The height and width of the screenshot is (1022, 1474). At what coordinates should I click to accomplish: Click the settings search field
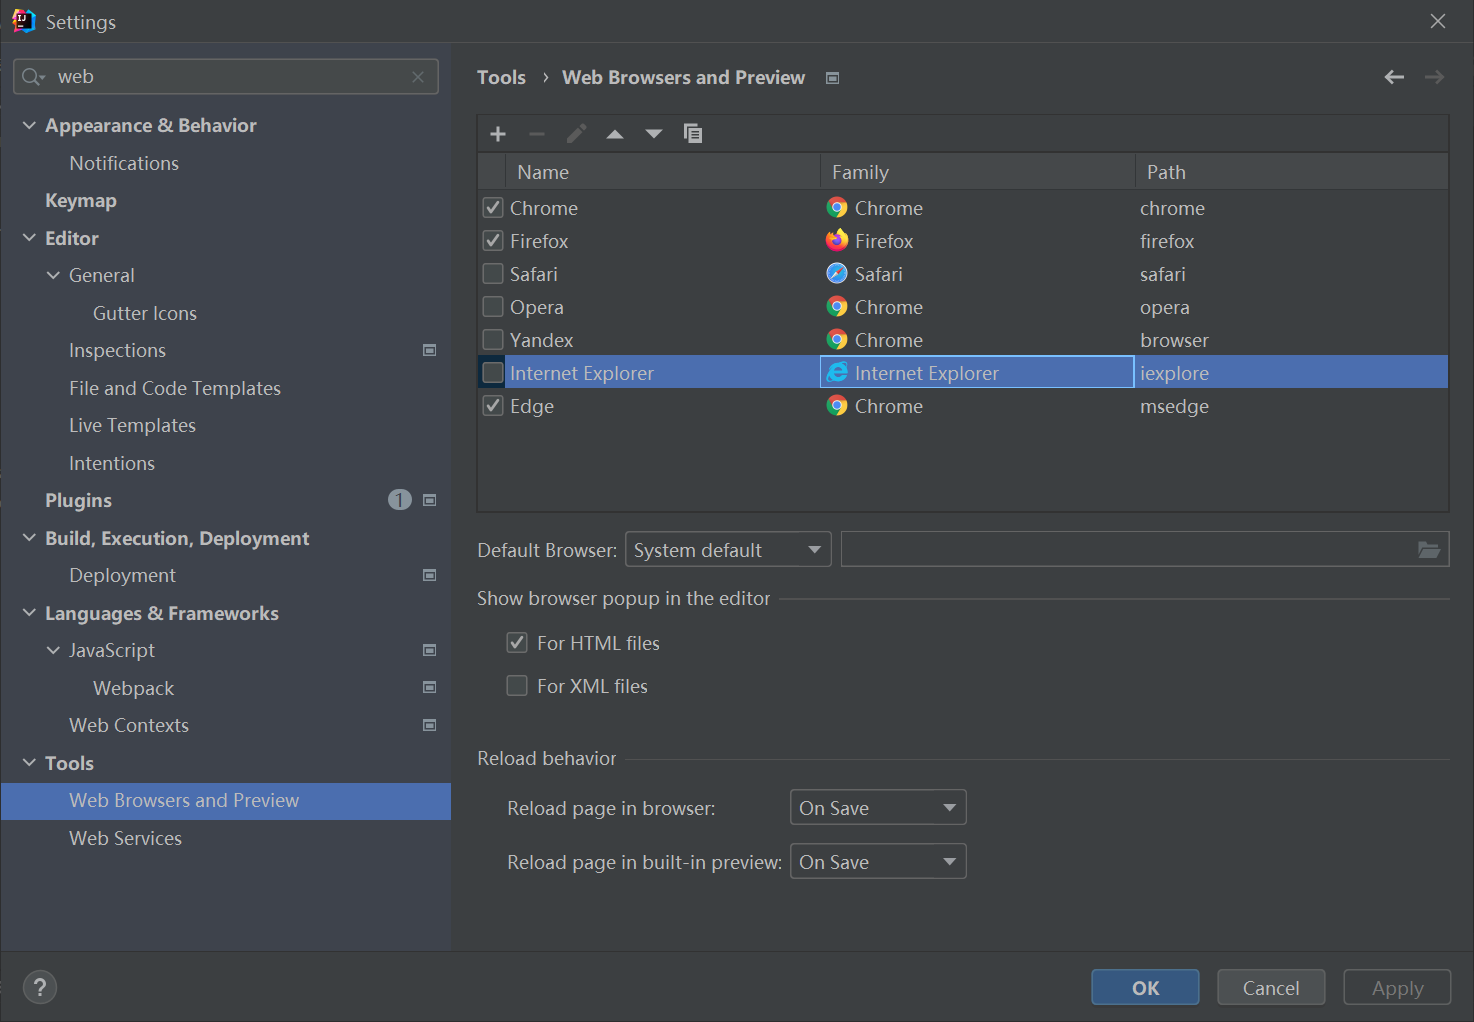(x=226, y=77)
